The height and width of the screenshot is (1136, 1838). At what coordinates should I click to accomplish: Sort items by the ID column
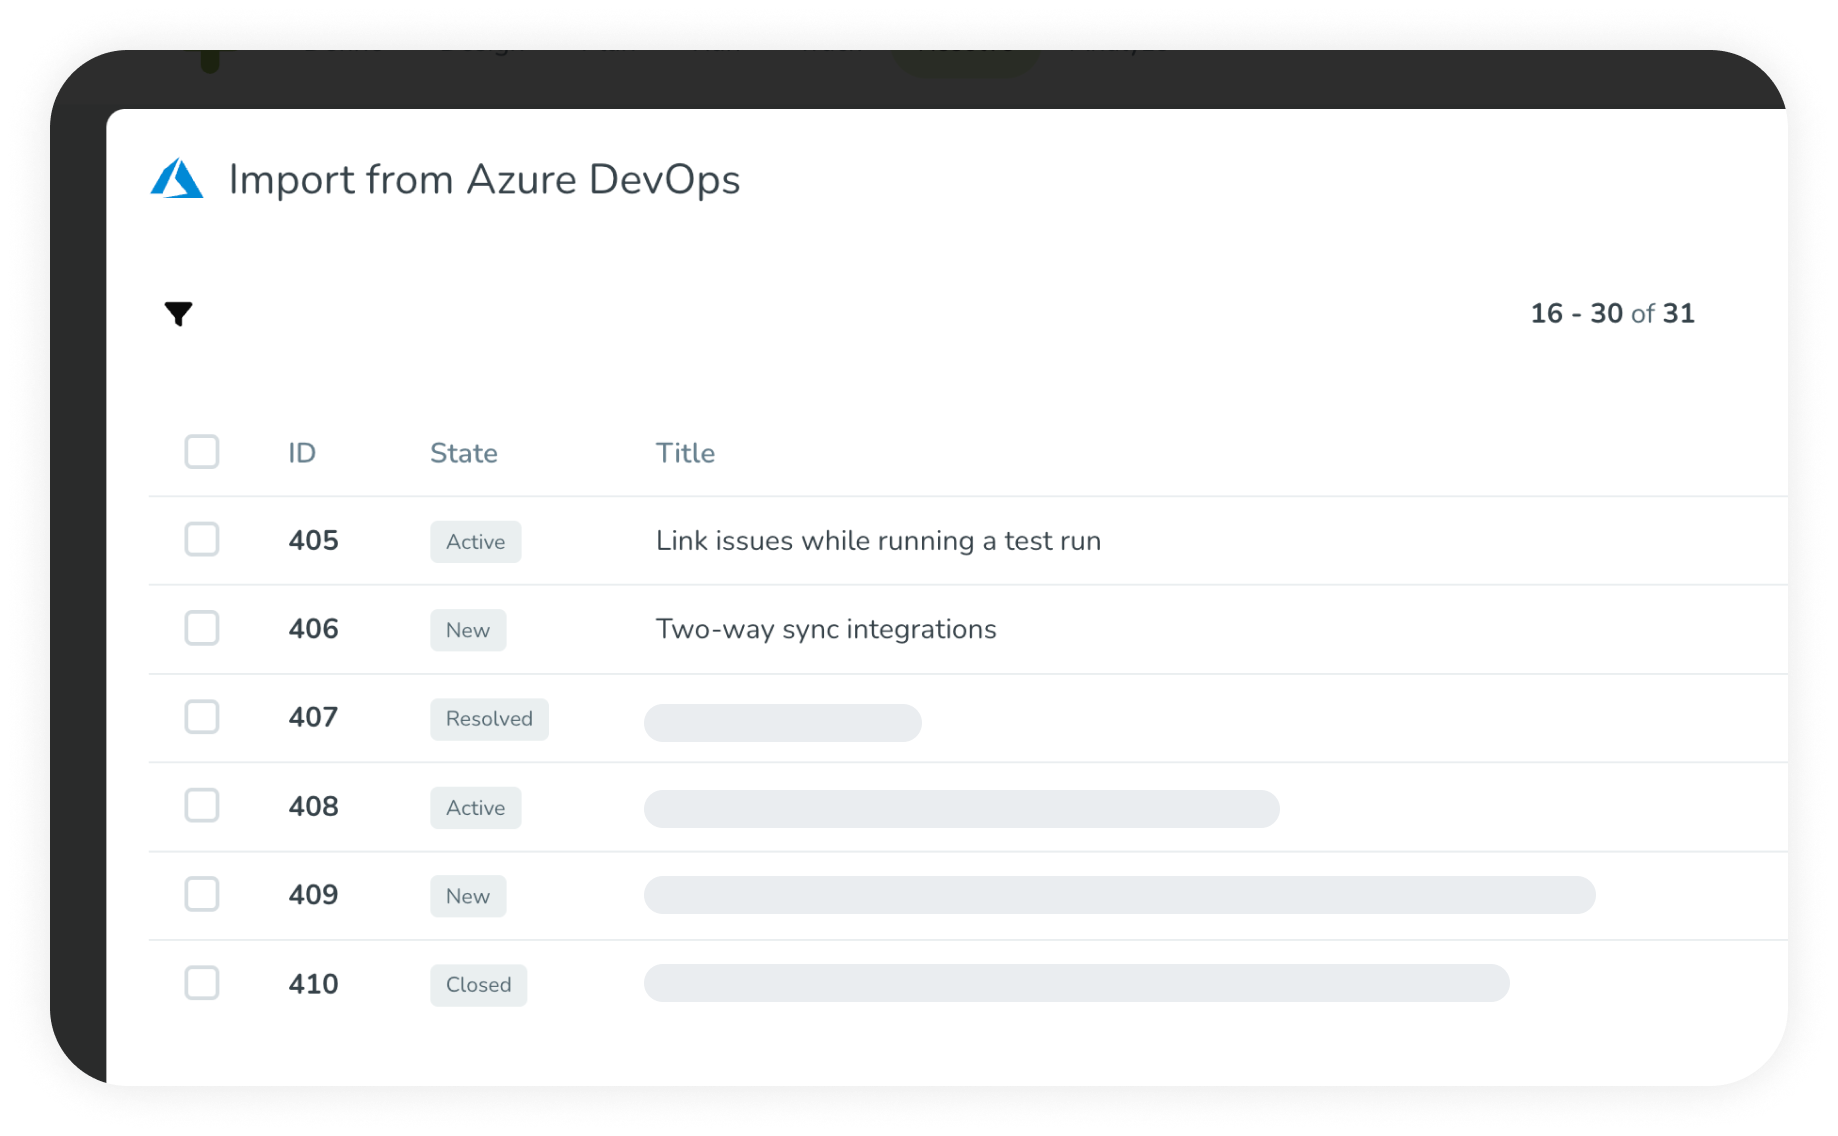click(x=302, y=452)
